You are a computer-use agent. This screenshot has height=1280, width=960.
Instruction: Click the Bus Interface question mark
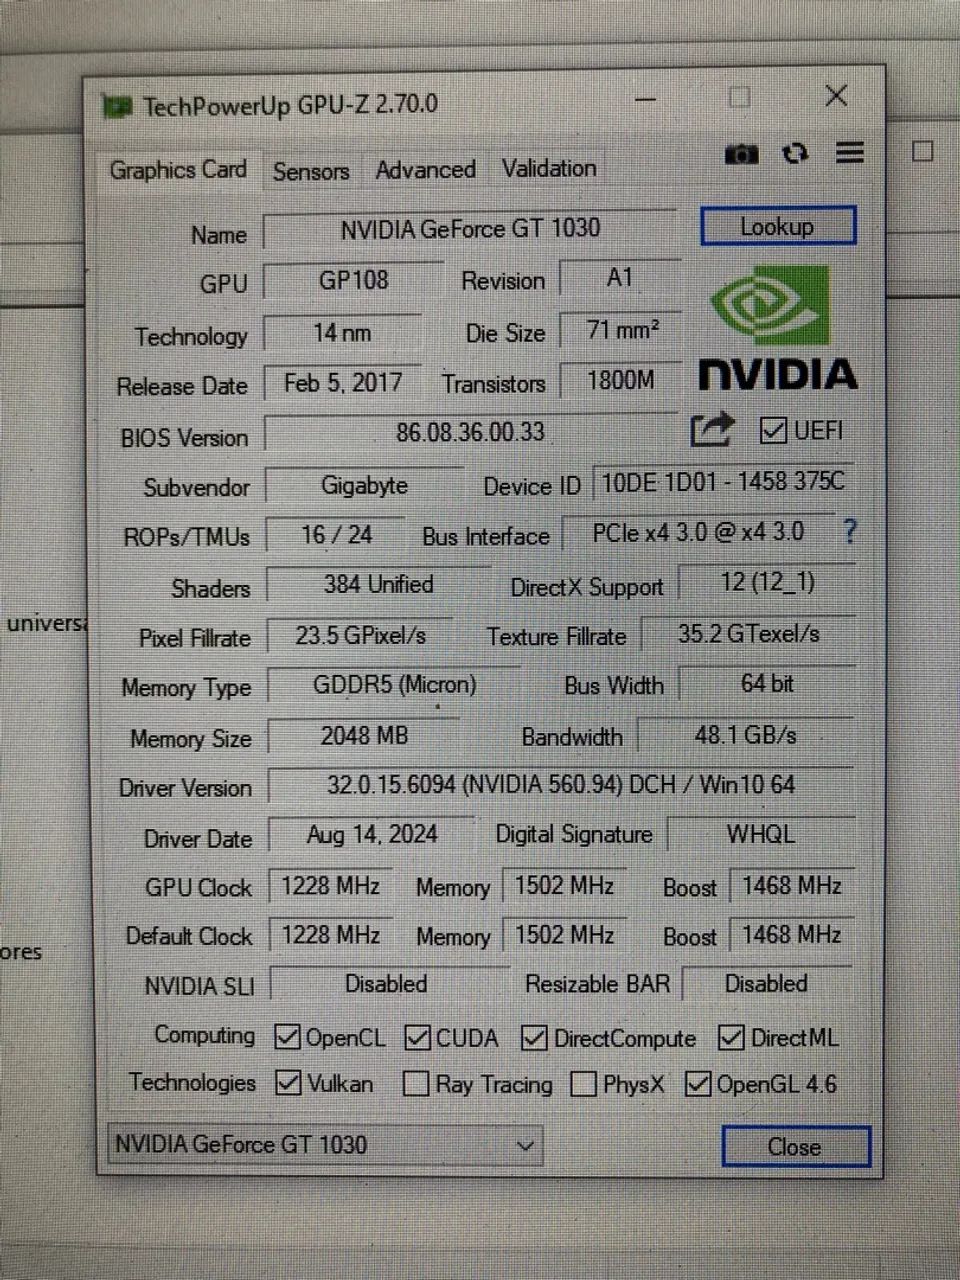pyautogui.click(x=850, y=531)
